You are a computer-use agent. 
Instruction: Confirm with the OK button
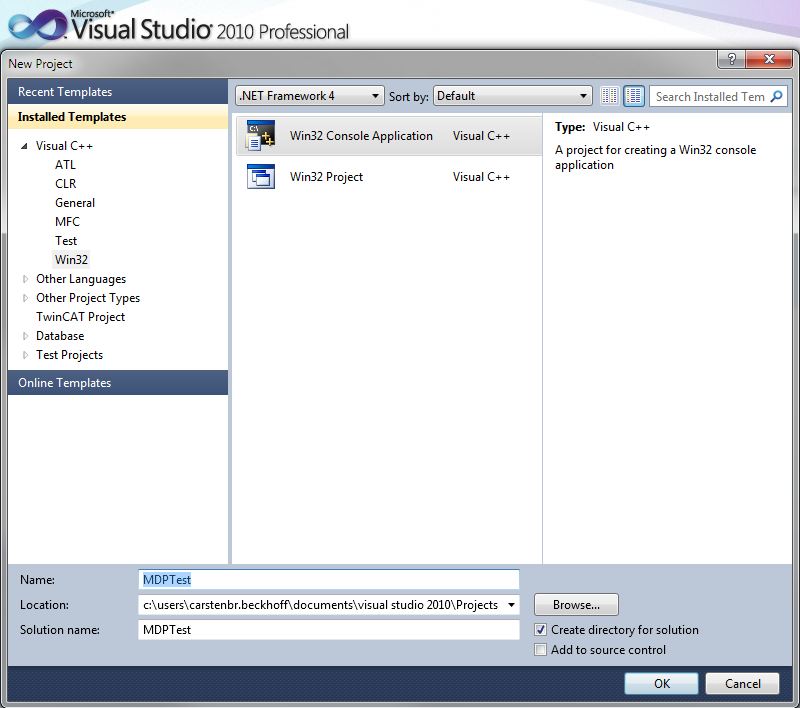pos(661,684)
